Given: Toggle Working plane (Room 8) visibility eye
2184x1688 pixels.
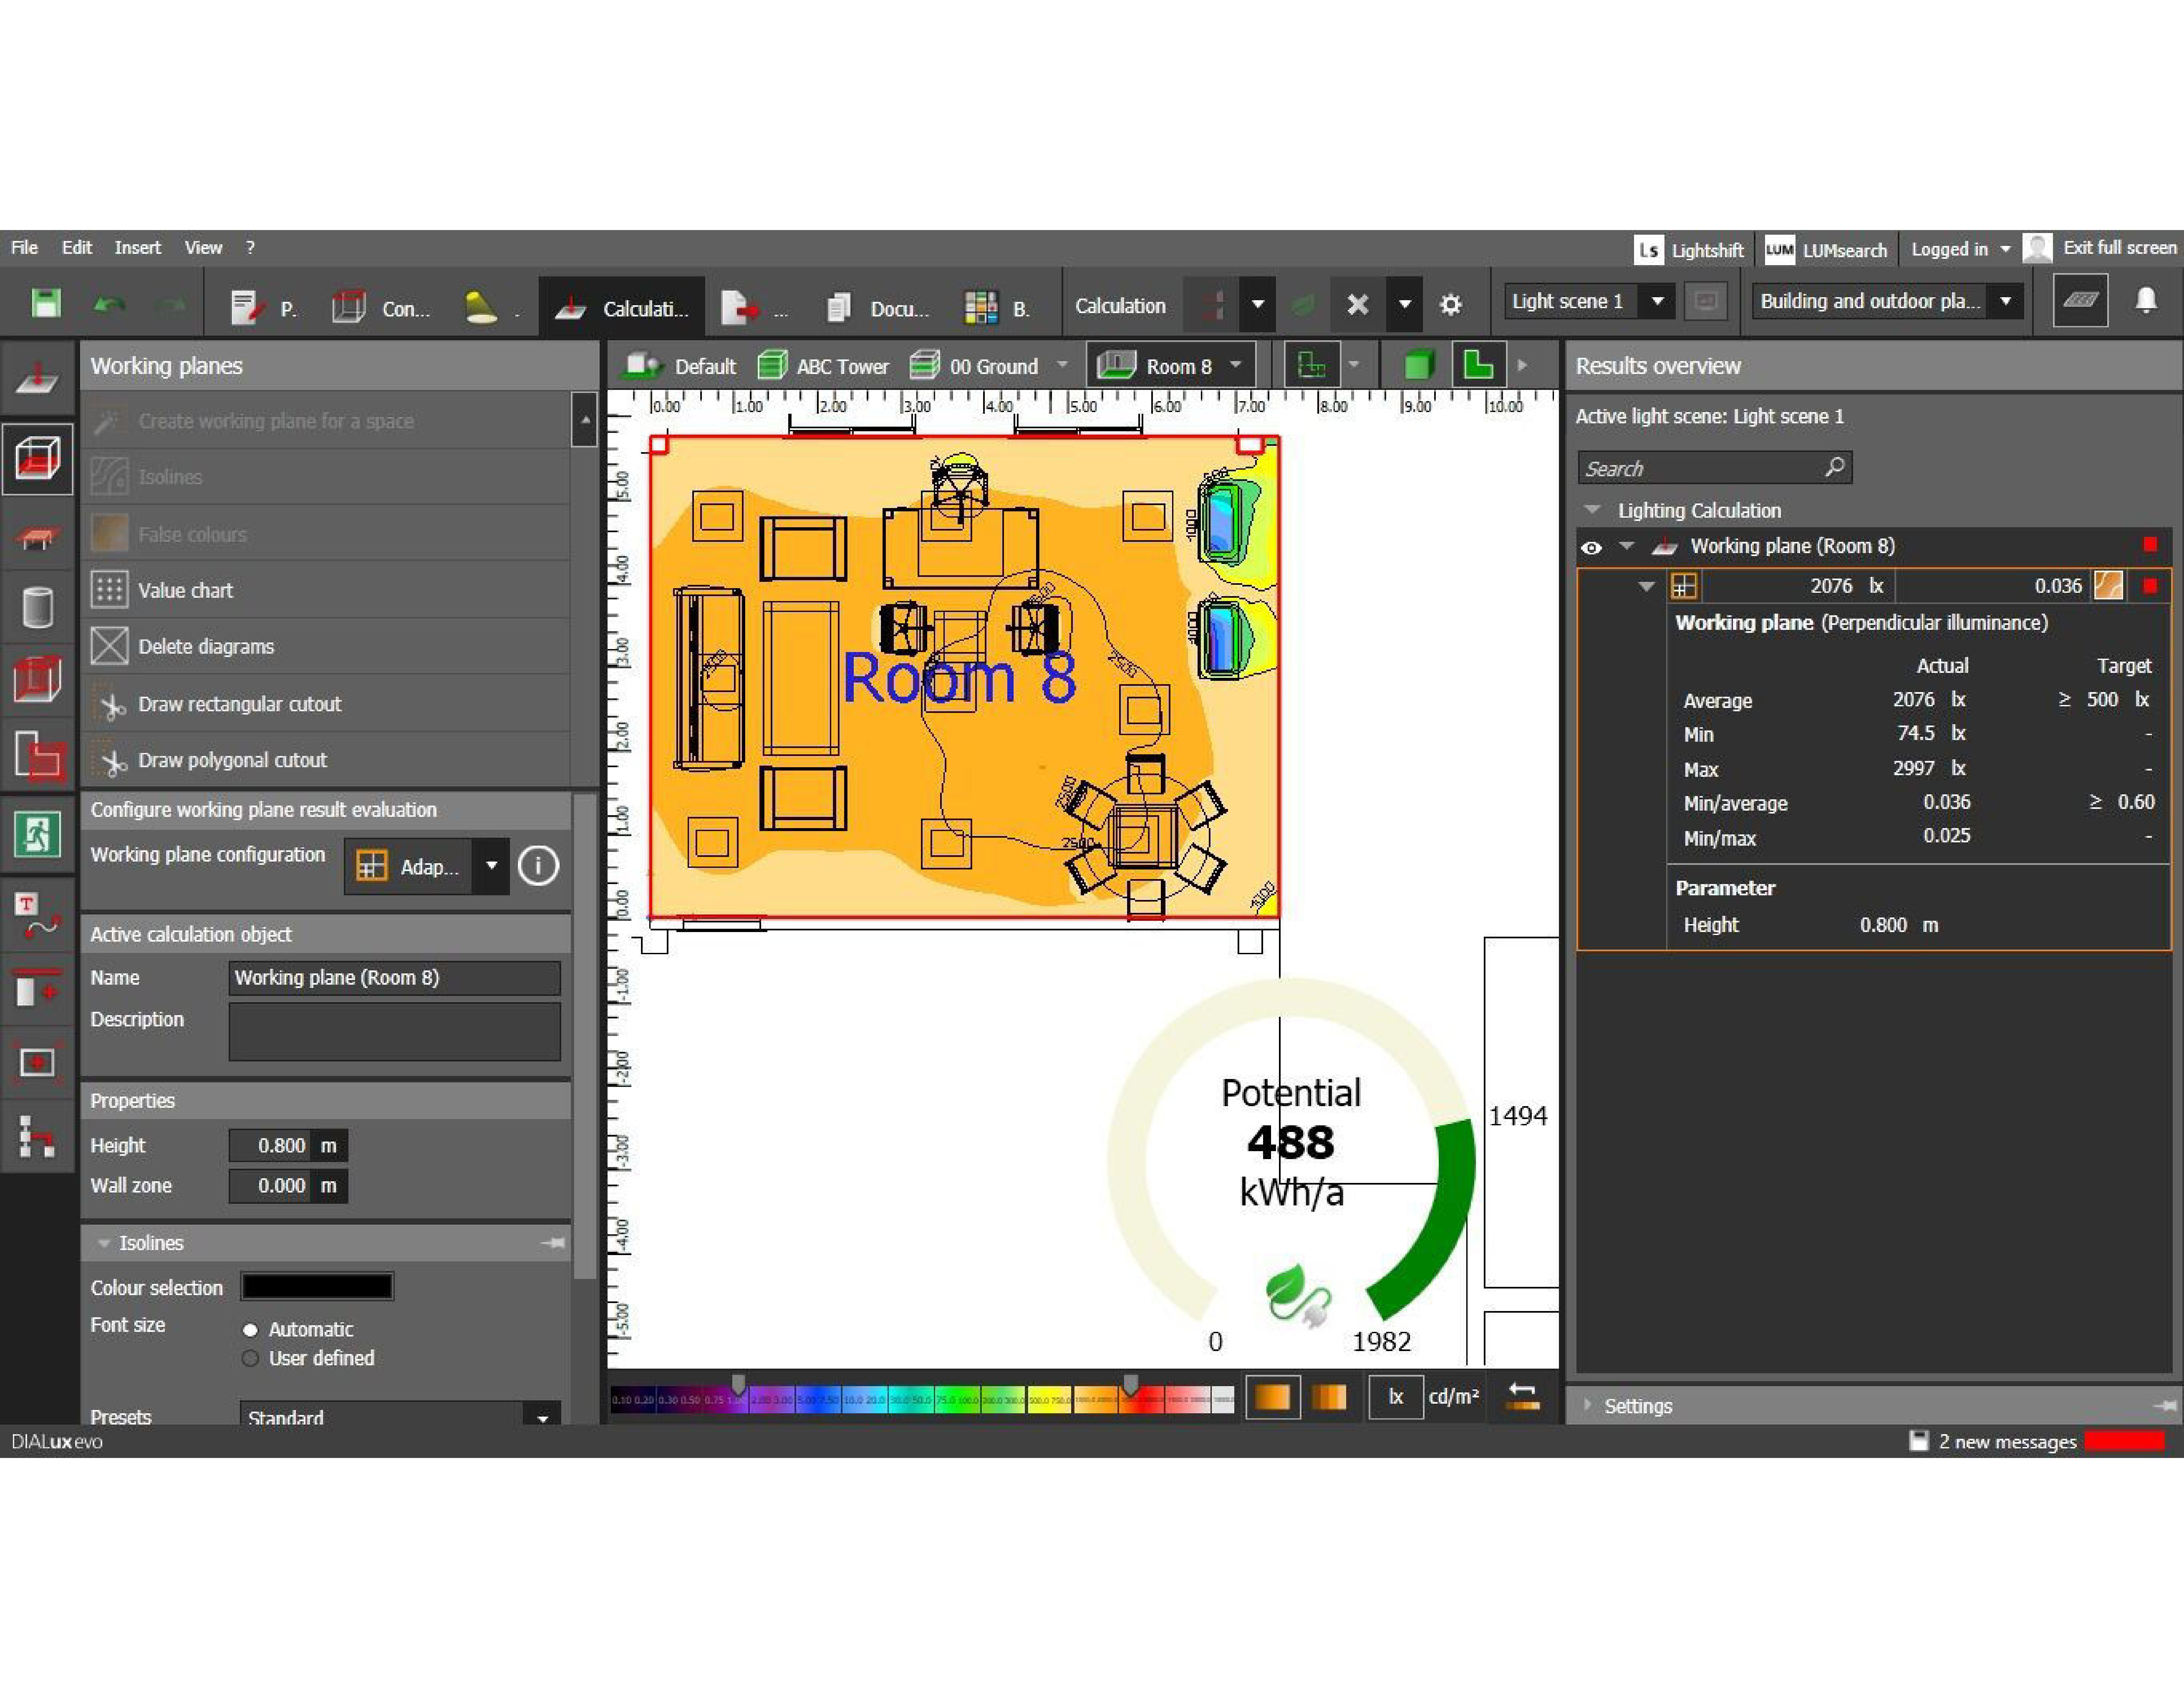Looking at the screenshot, I should click(x=1591, y=547).
